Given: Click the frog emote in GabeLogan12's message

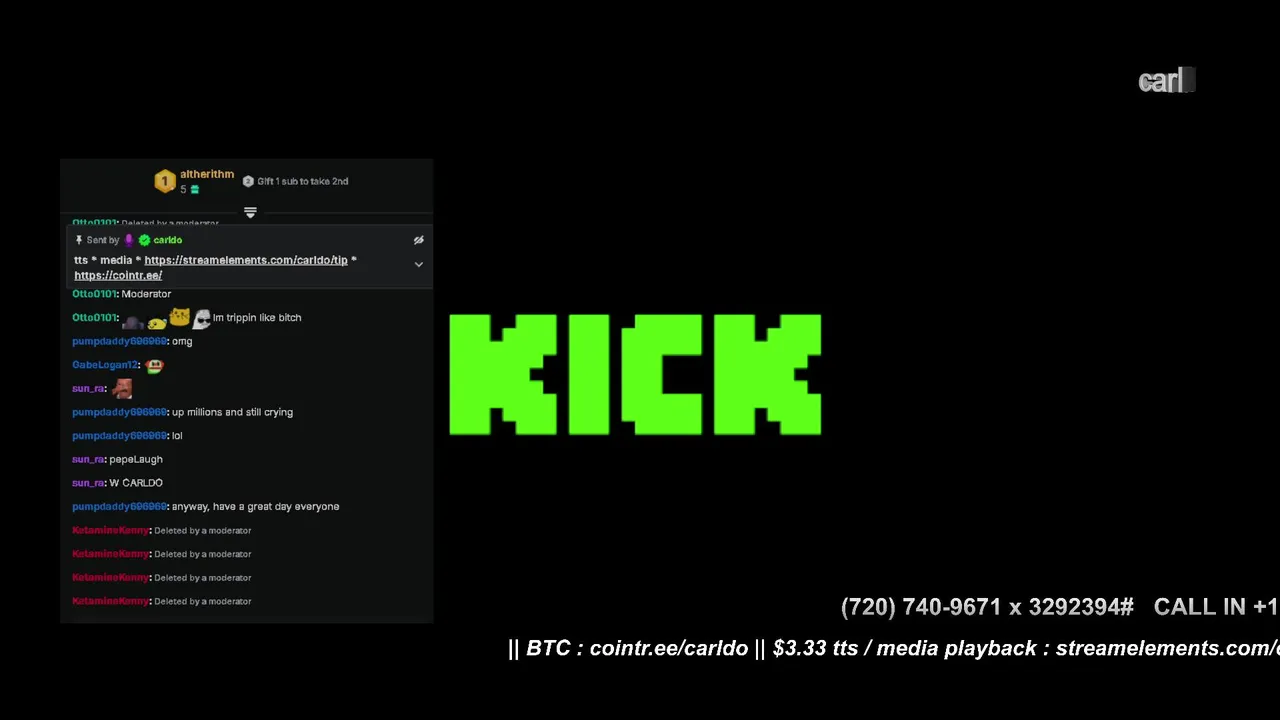Looking at the screenshot, I should (154, 365).
